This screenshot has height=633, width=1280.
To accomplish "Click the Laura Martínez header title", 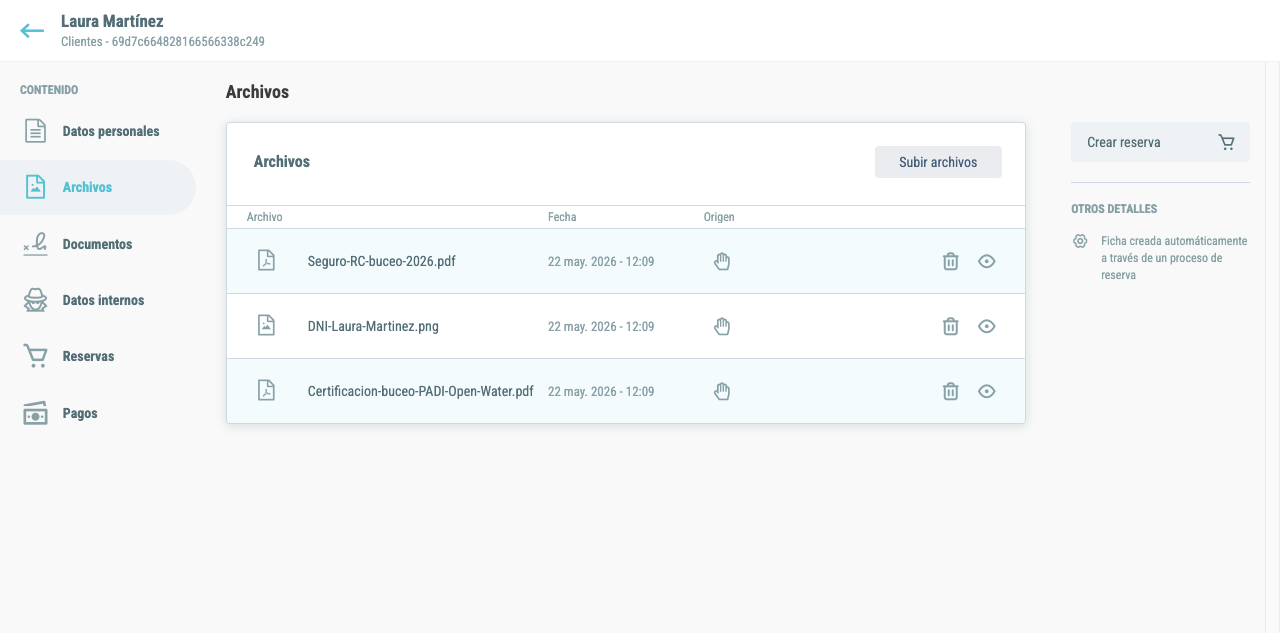I will click(x=112, y=21).
